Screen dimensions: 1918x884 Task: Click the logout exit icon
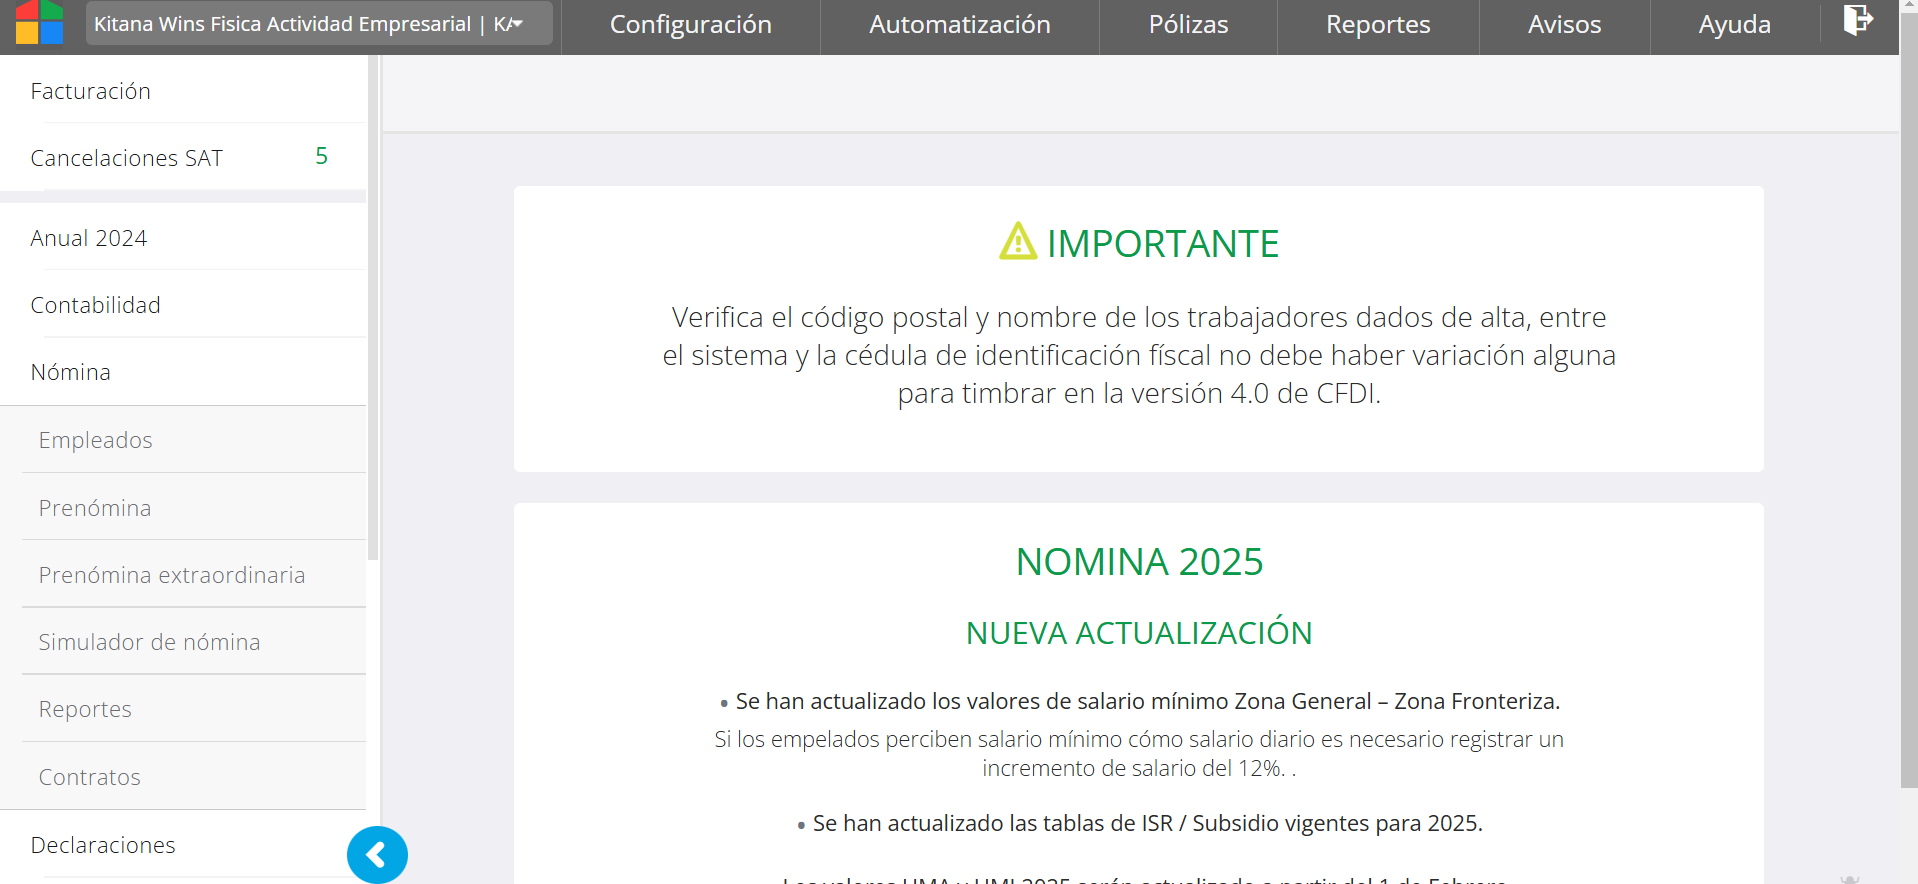click(x=1857, y=20)
